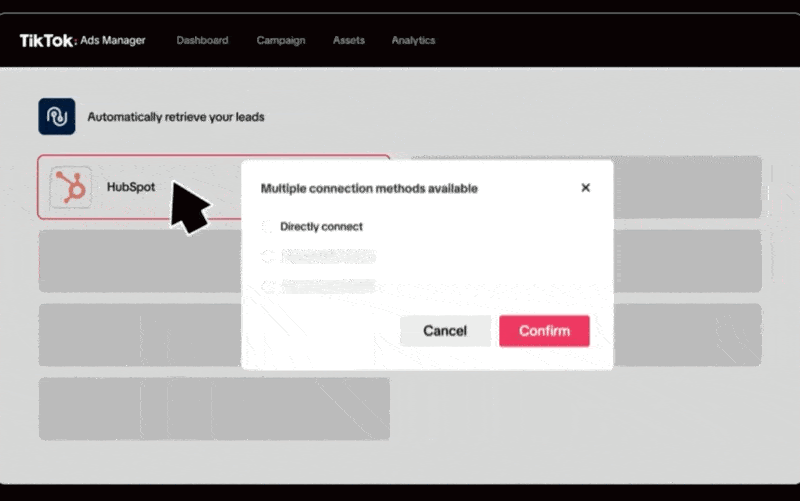The width and height of the screenshot is (800, 501).
Task: Click the TikTok Ads Manager logo
Action: click(83, 40)
